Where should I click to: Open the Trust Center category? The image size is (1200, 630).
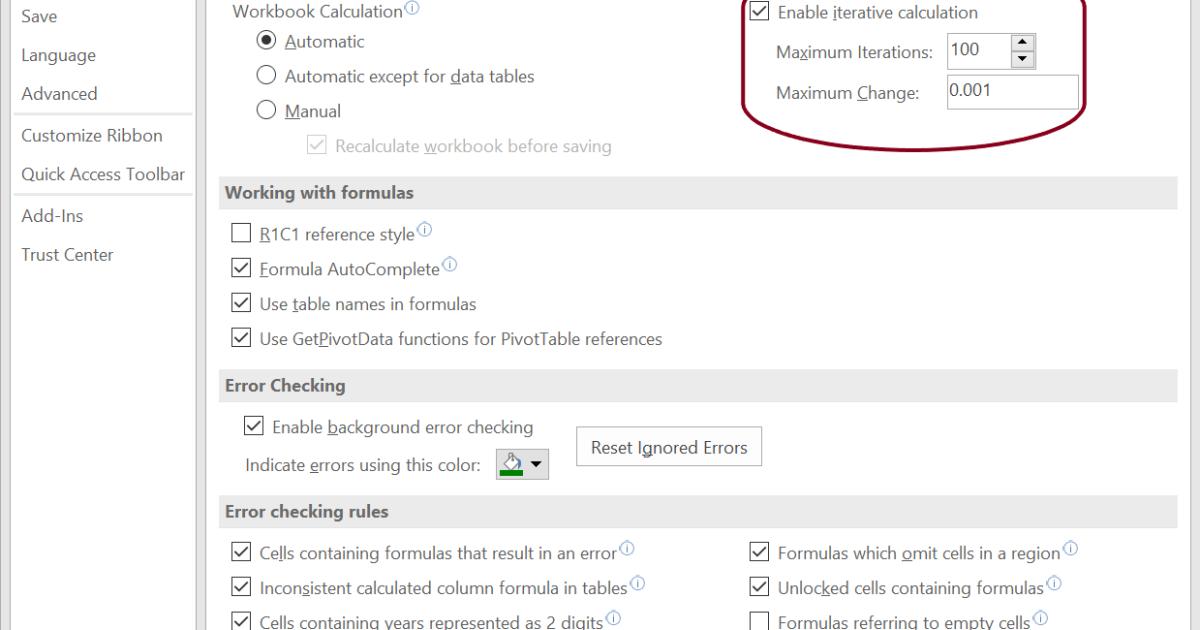click(x=68, y=255)
